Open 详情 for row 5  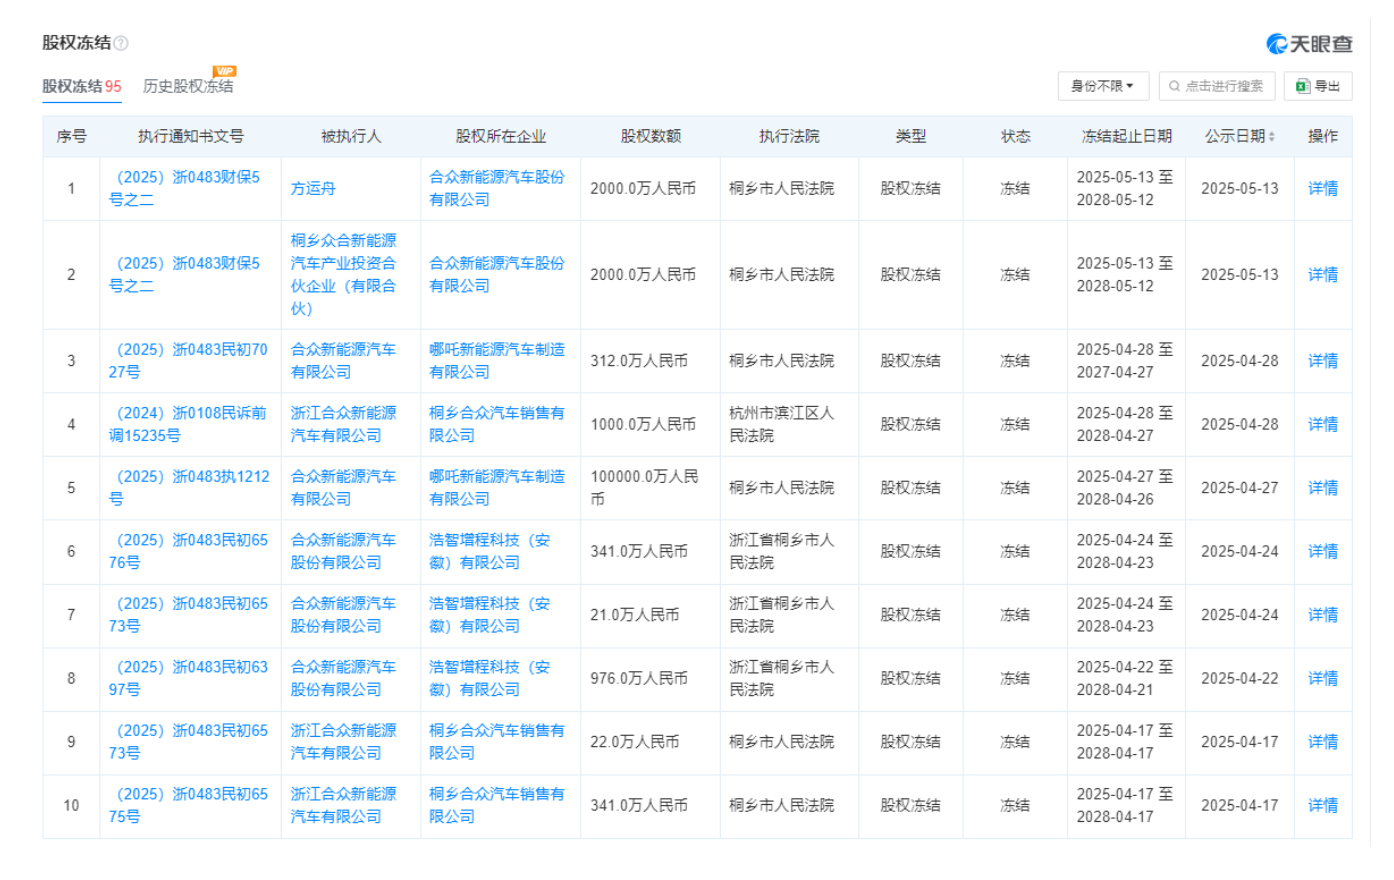pos(1322,488)
